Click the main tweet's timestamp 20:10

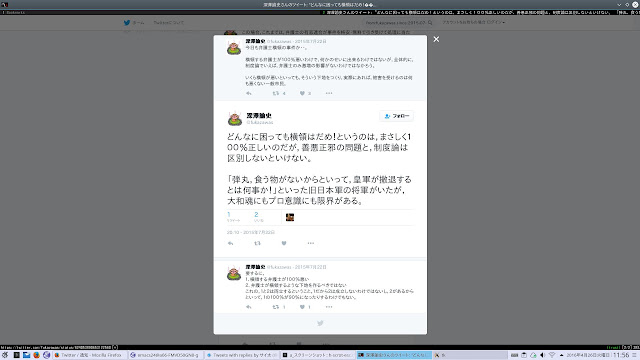(251, 232)
